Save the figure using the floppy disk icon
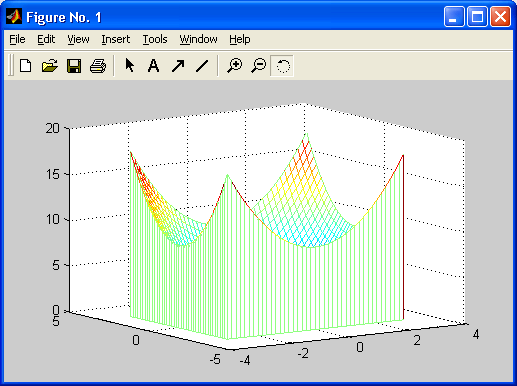 [74, 66]
